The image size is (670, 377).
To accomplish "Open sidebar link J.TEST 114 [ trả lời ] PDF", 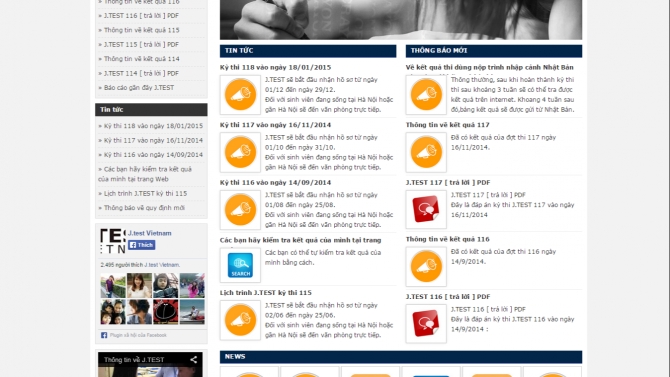I will pos(141,74).
